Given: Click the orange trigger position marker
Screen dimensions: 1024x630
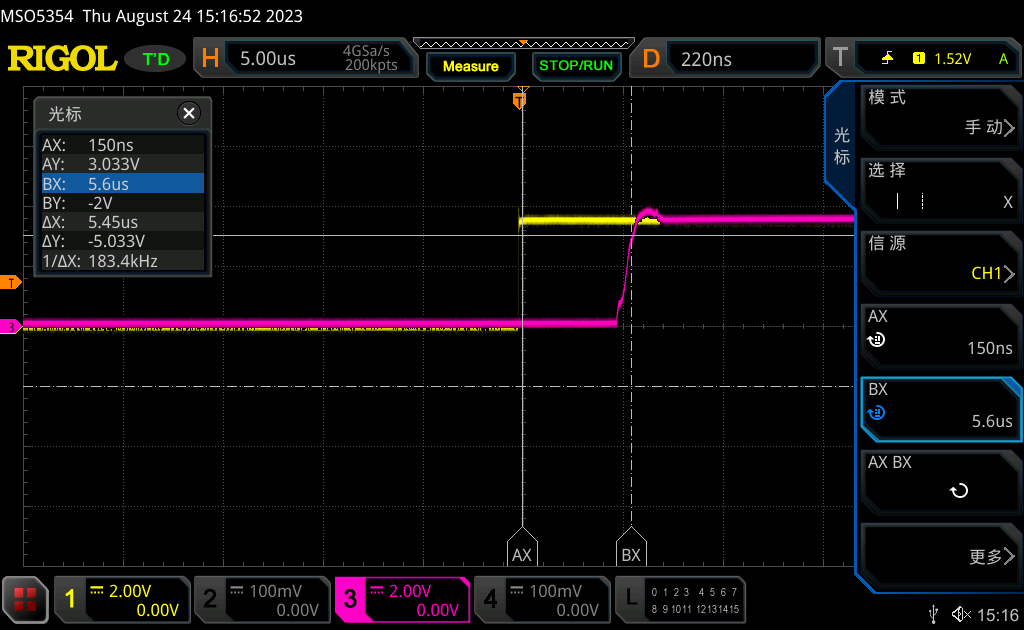Looking at the screenshot, I should click(519, 100).
